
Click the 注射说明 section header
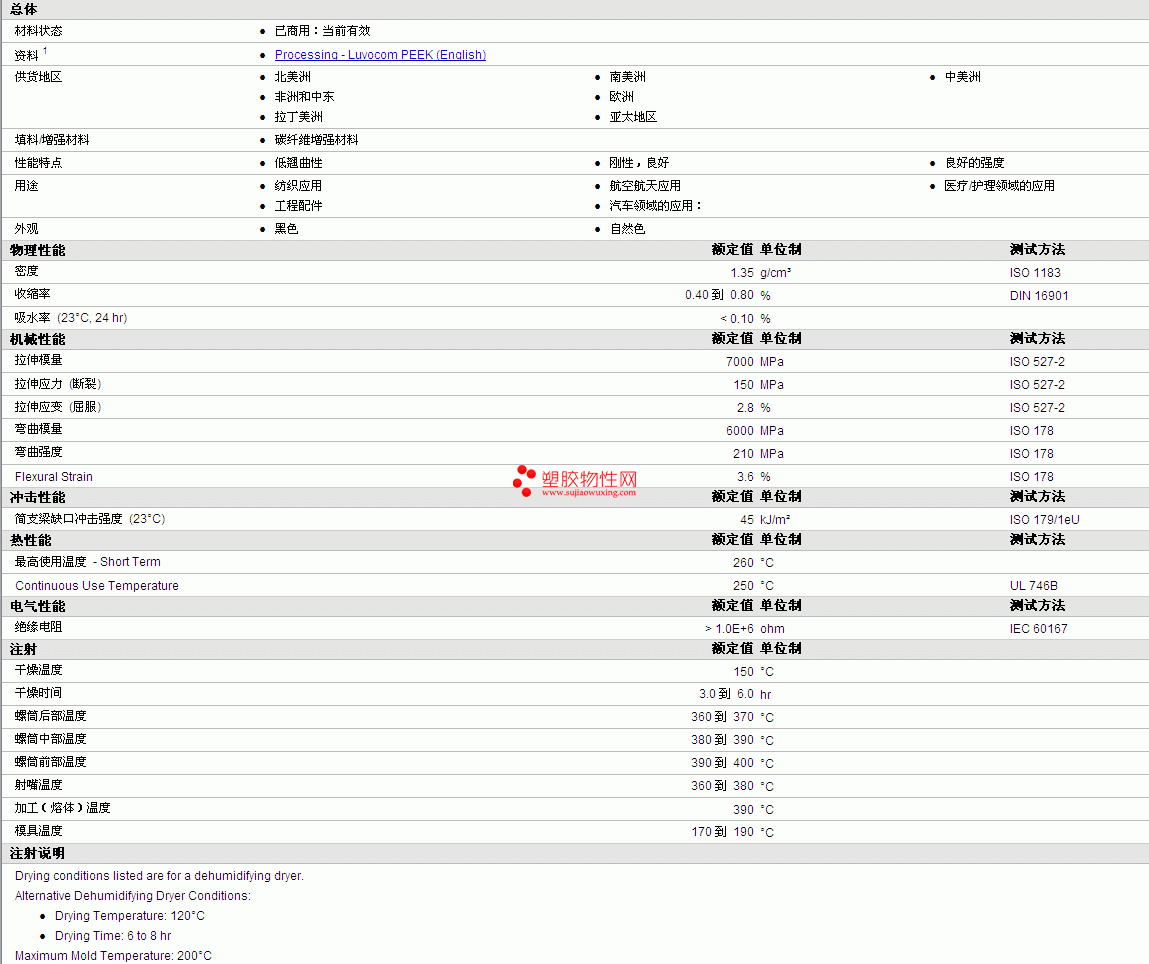(37, 853)
